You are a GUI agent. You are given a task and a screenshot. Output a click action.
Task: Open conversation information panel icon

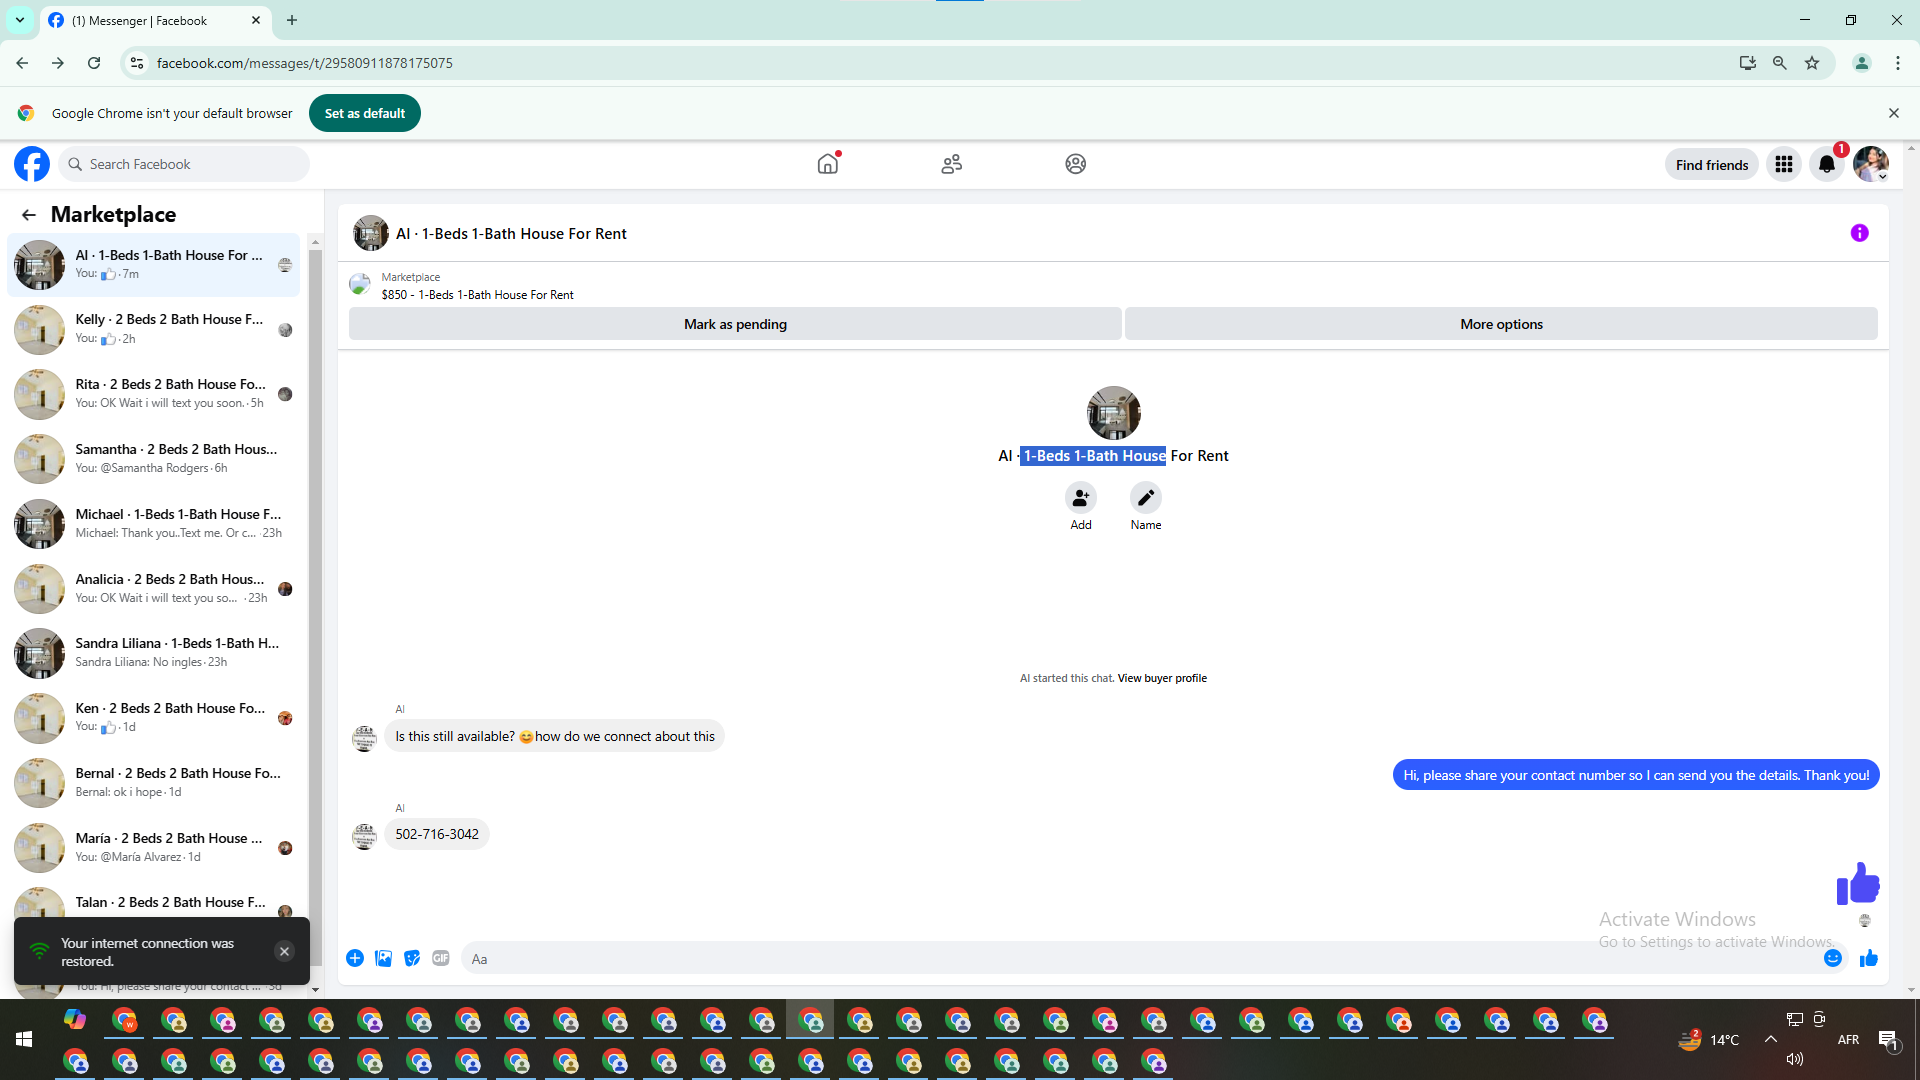(x=1860, y=233)
